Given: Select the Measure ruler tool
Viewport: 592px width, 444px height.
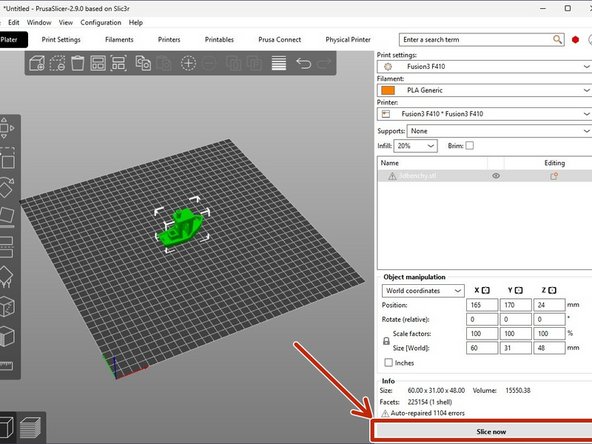Looking at the screenshot, I should click(x=6, y=366).
